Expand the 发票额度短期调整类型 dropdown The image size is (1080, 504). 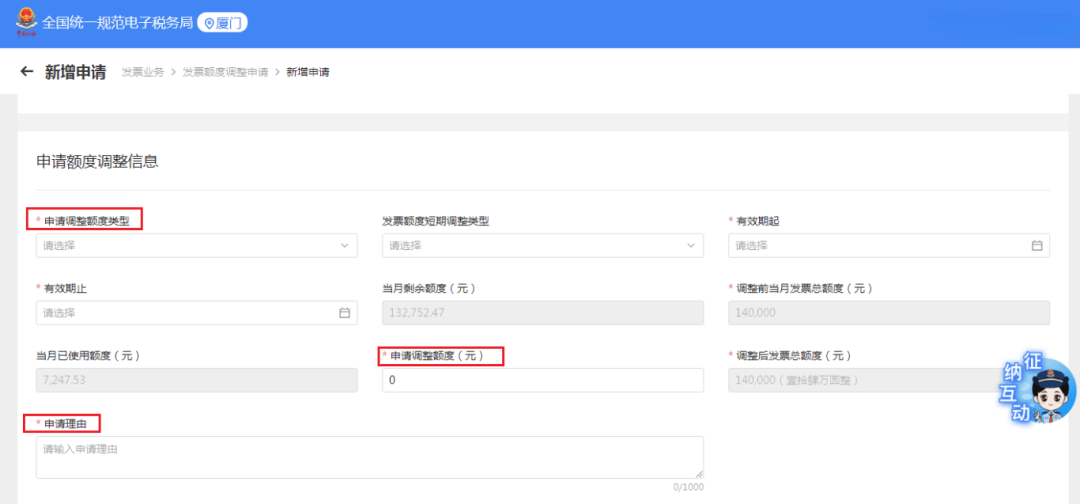(540, 246)
